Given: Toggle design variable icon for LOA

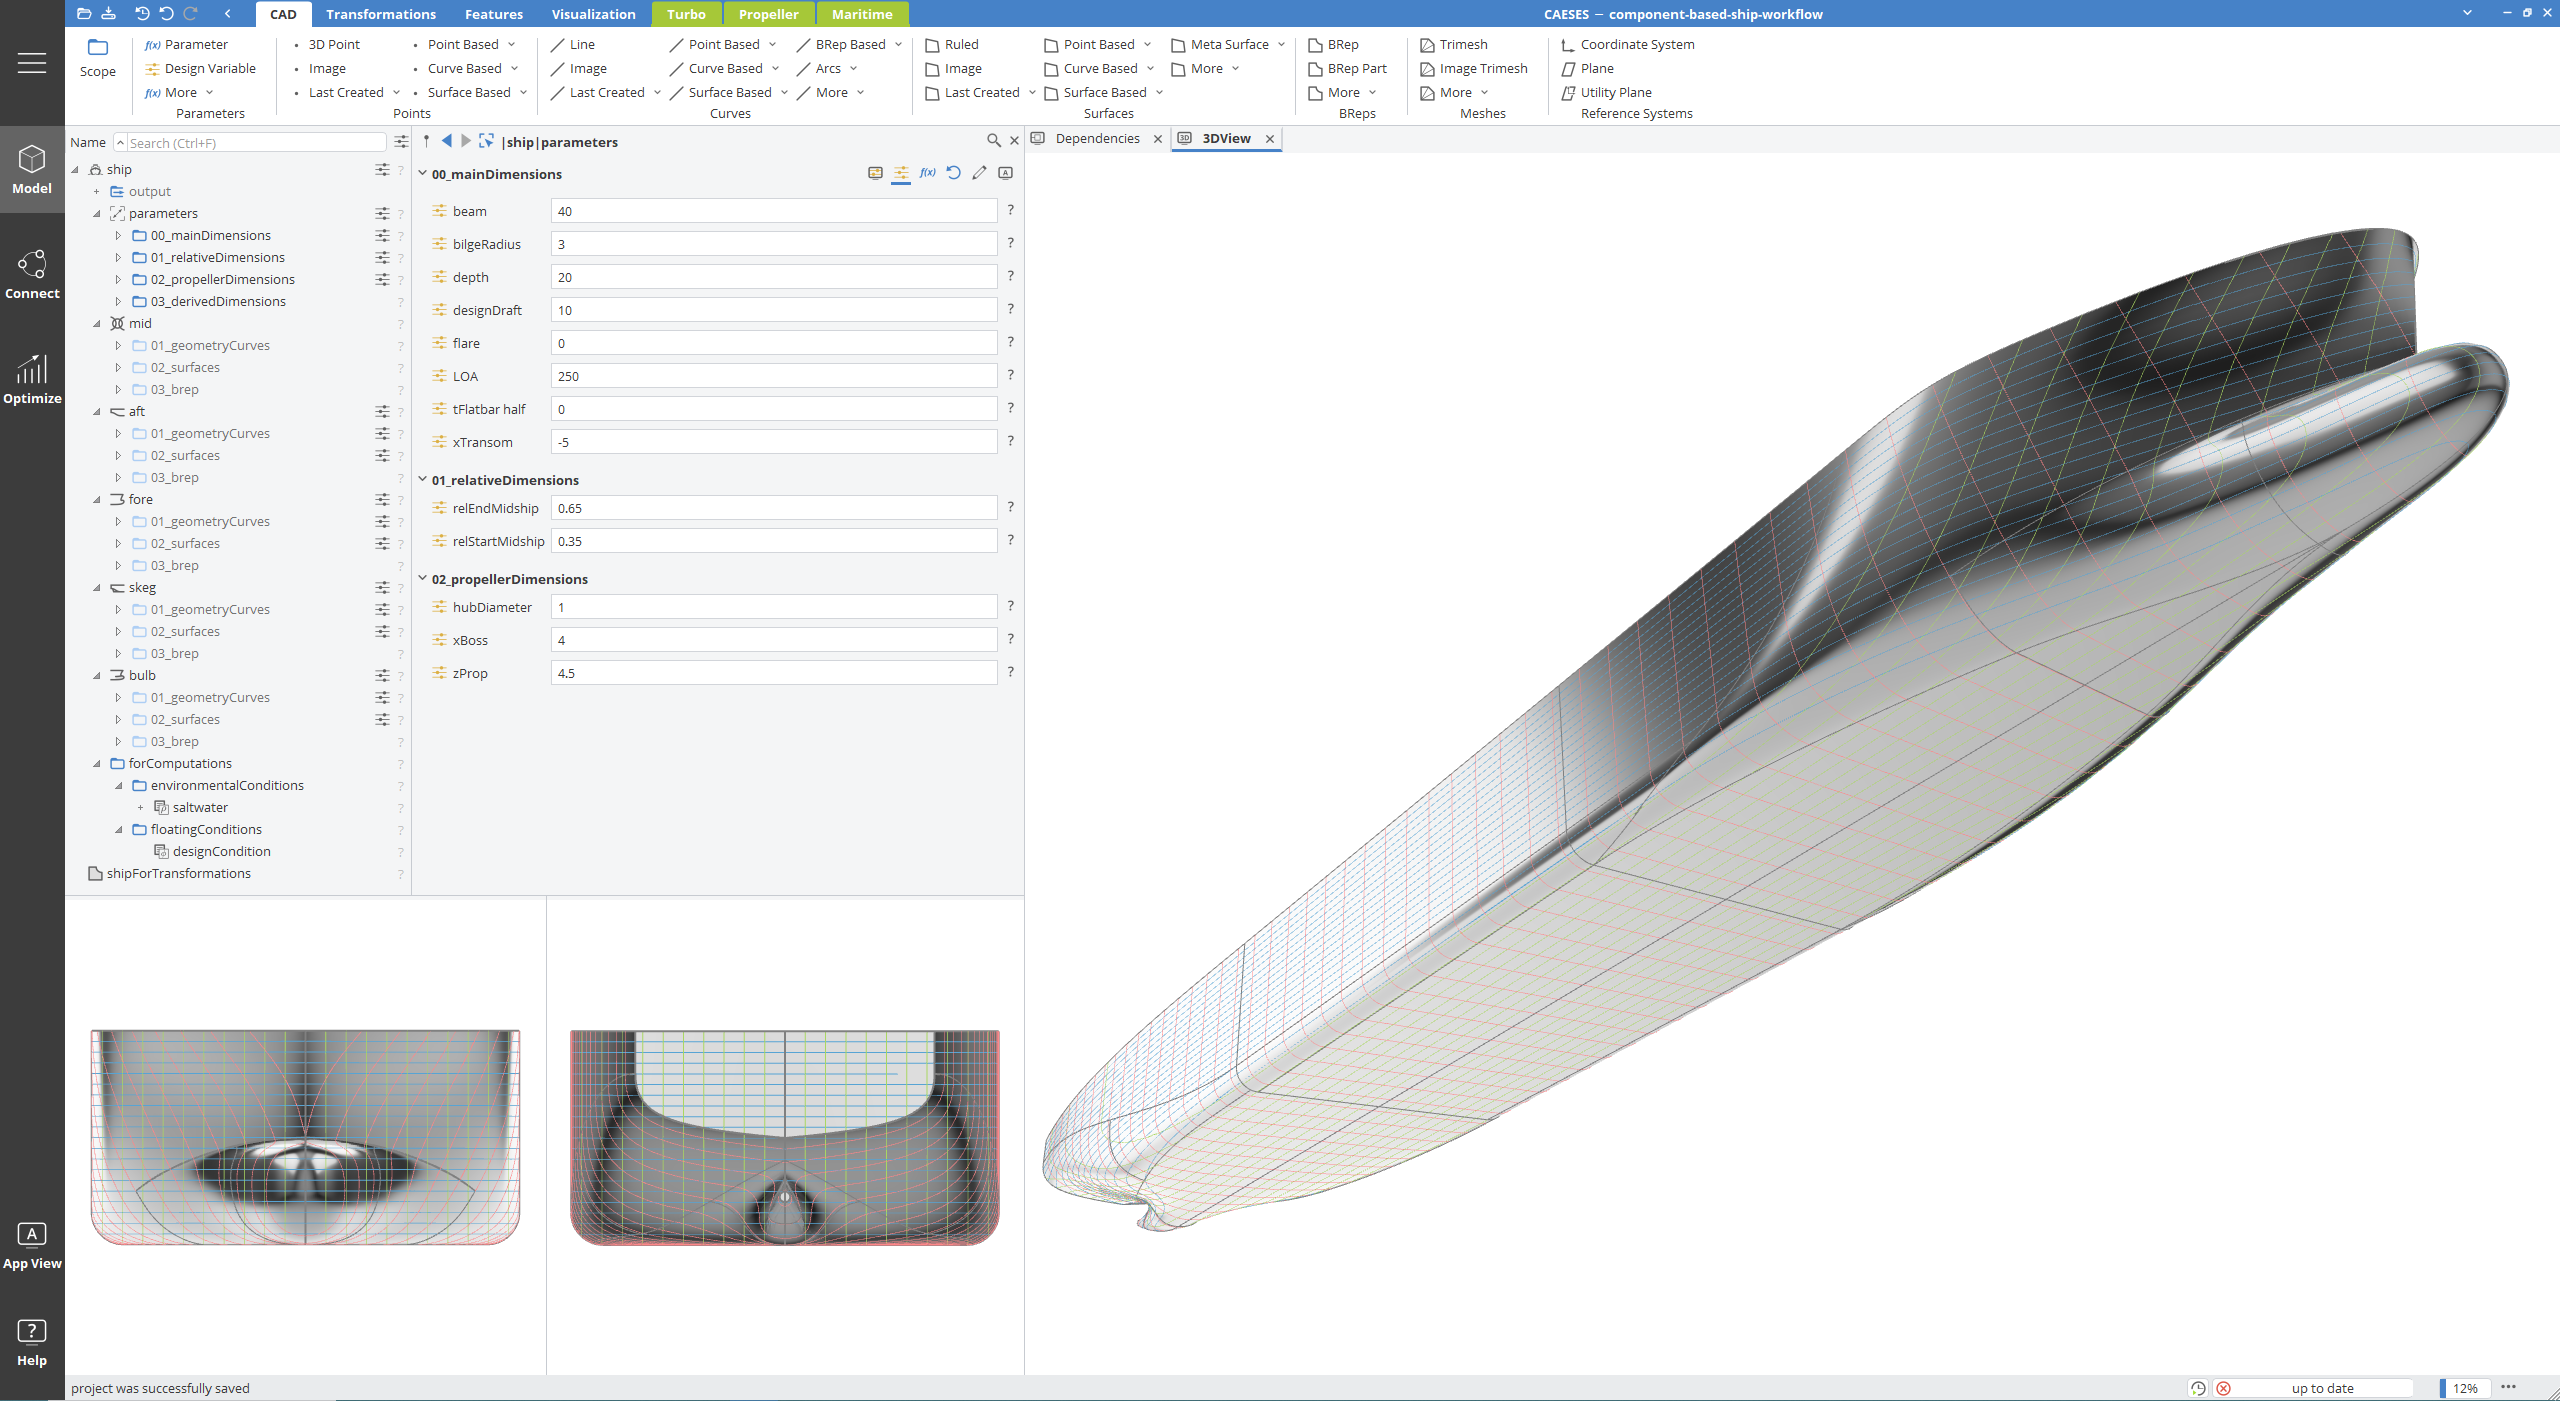Looking at the screenshot, I should 439,376.
